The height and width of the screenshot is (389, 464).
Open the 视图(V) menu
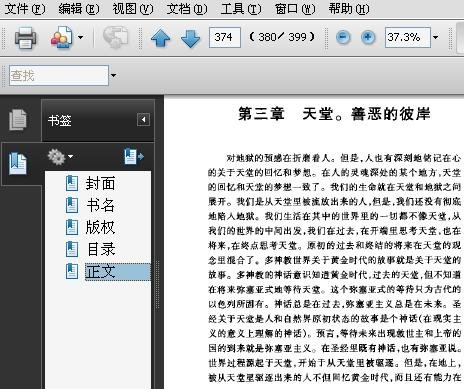coord(133,9)
